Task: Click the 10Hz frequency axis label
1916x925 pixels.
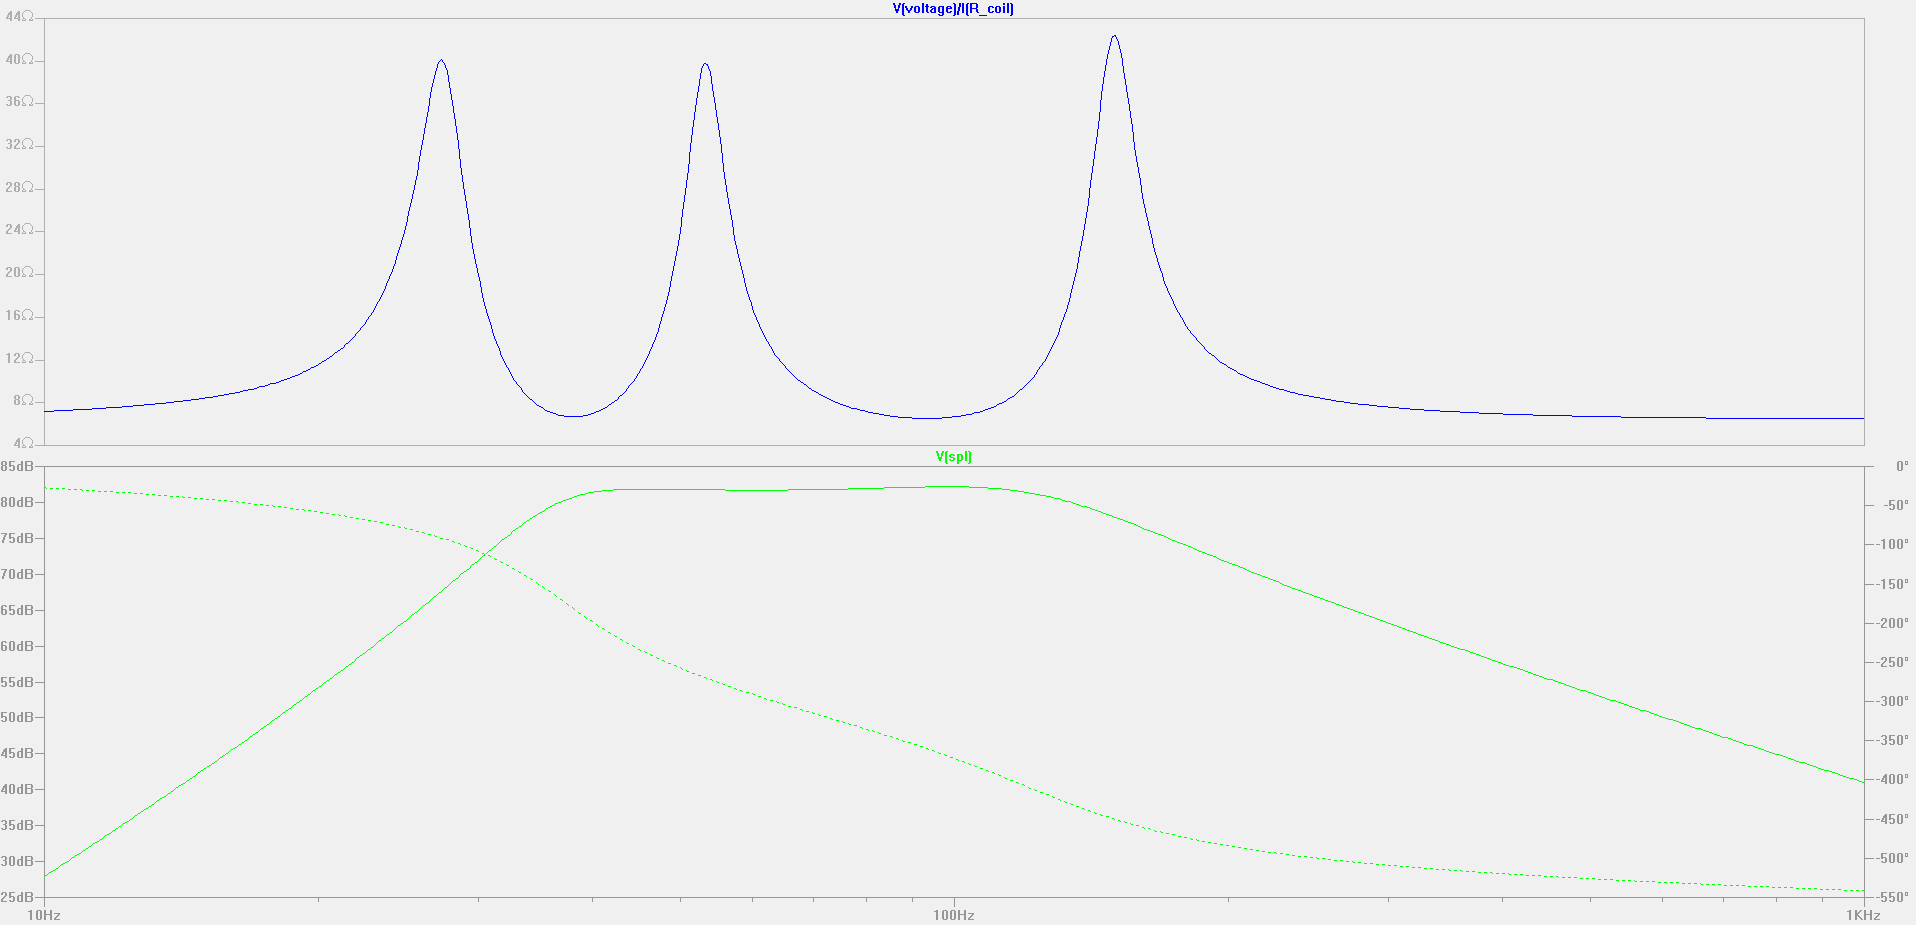Action: coord(44,915)
